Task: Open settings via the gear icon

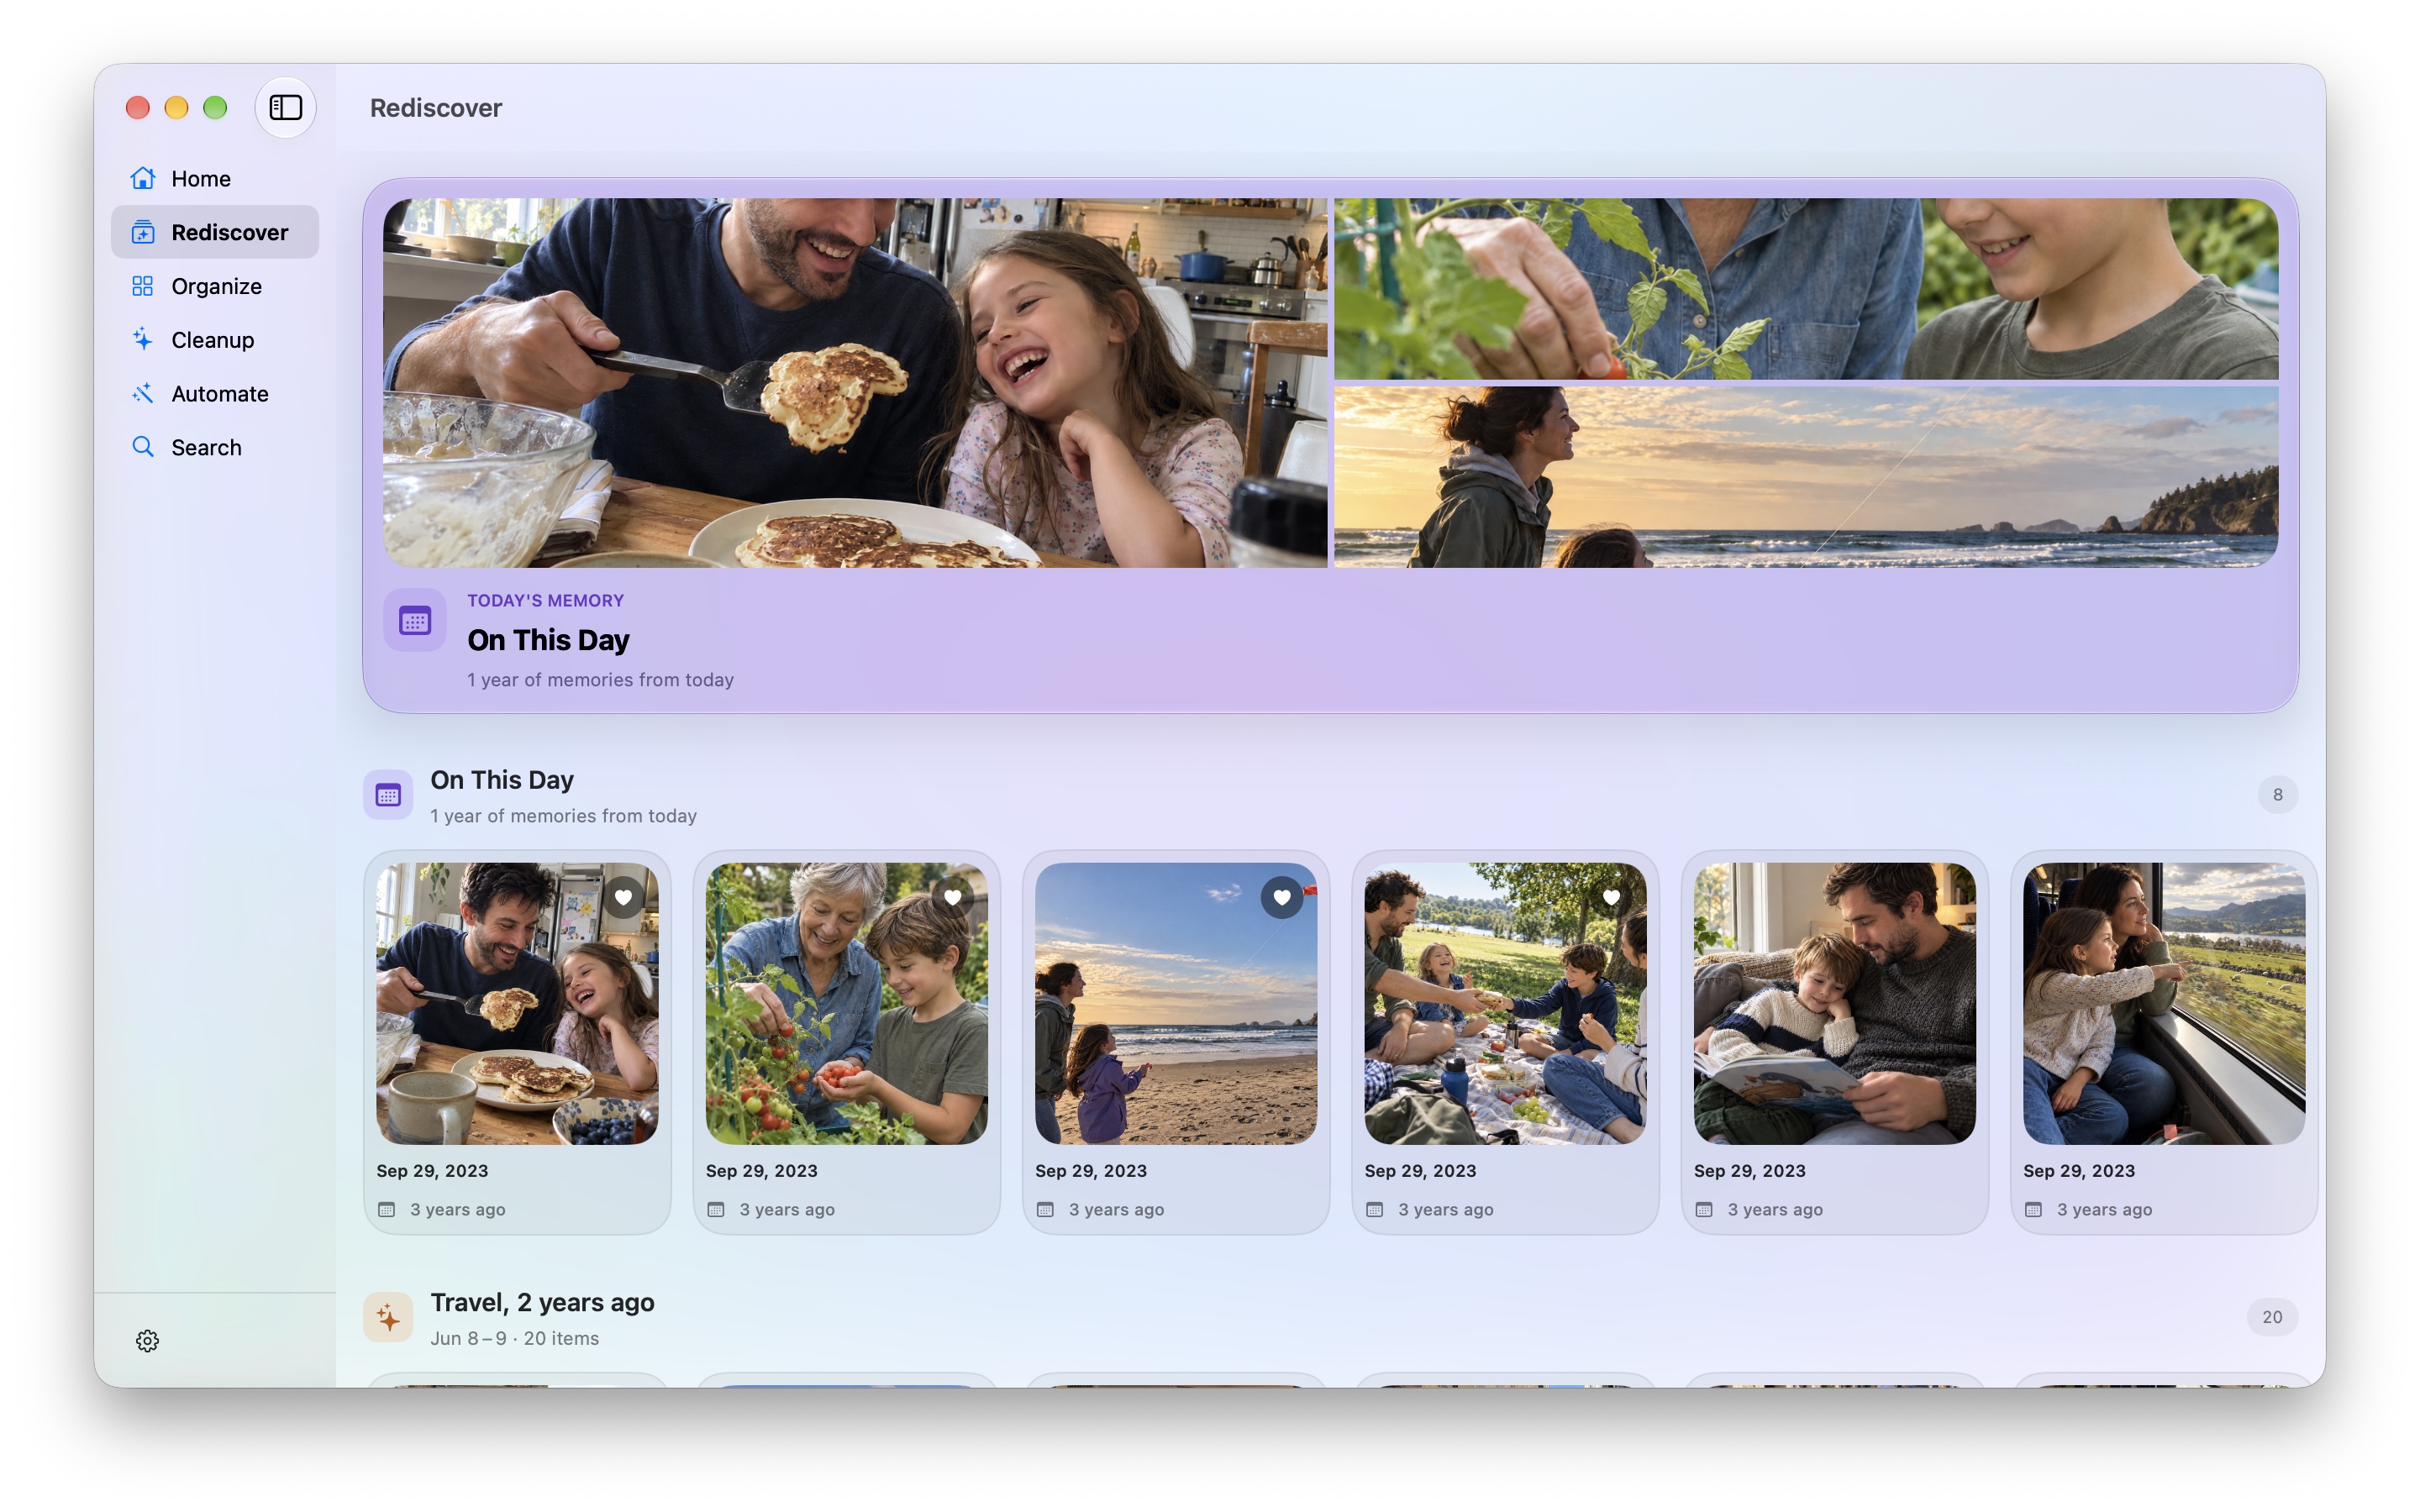Action: (x=147, y=1341)
